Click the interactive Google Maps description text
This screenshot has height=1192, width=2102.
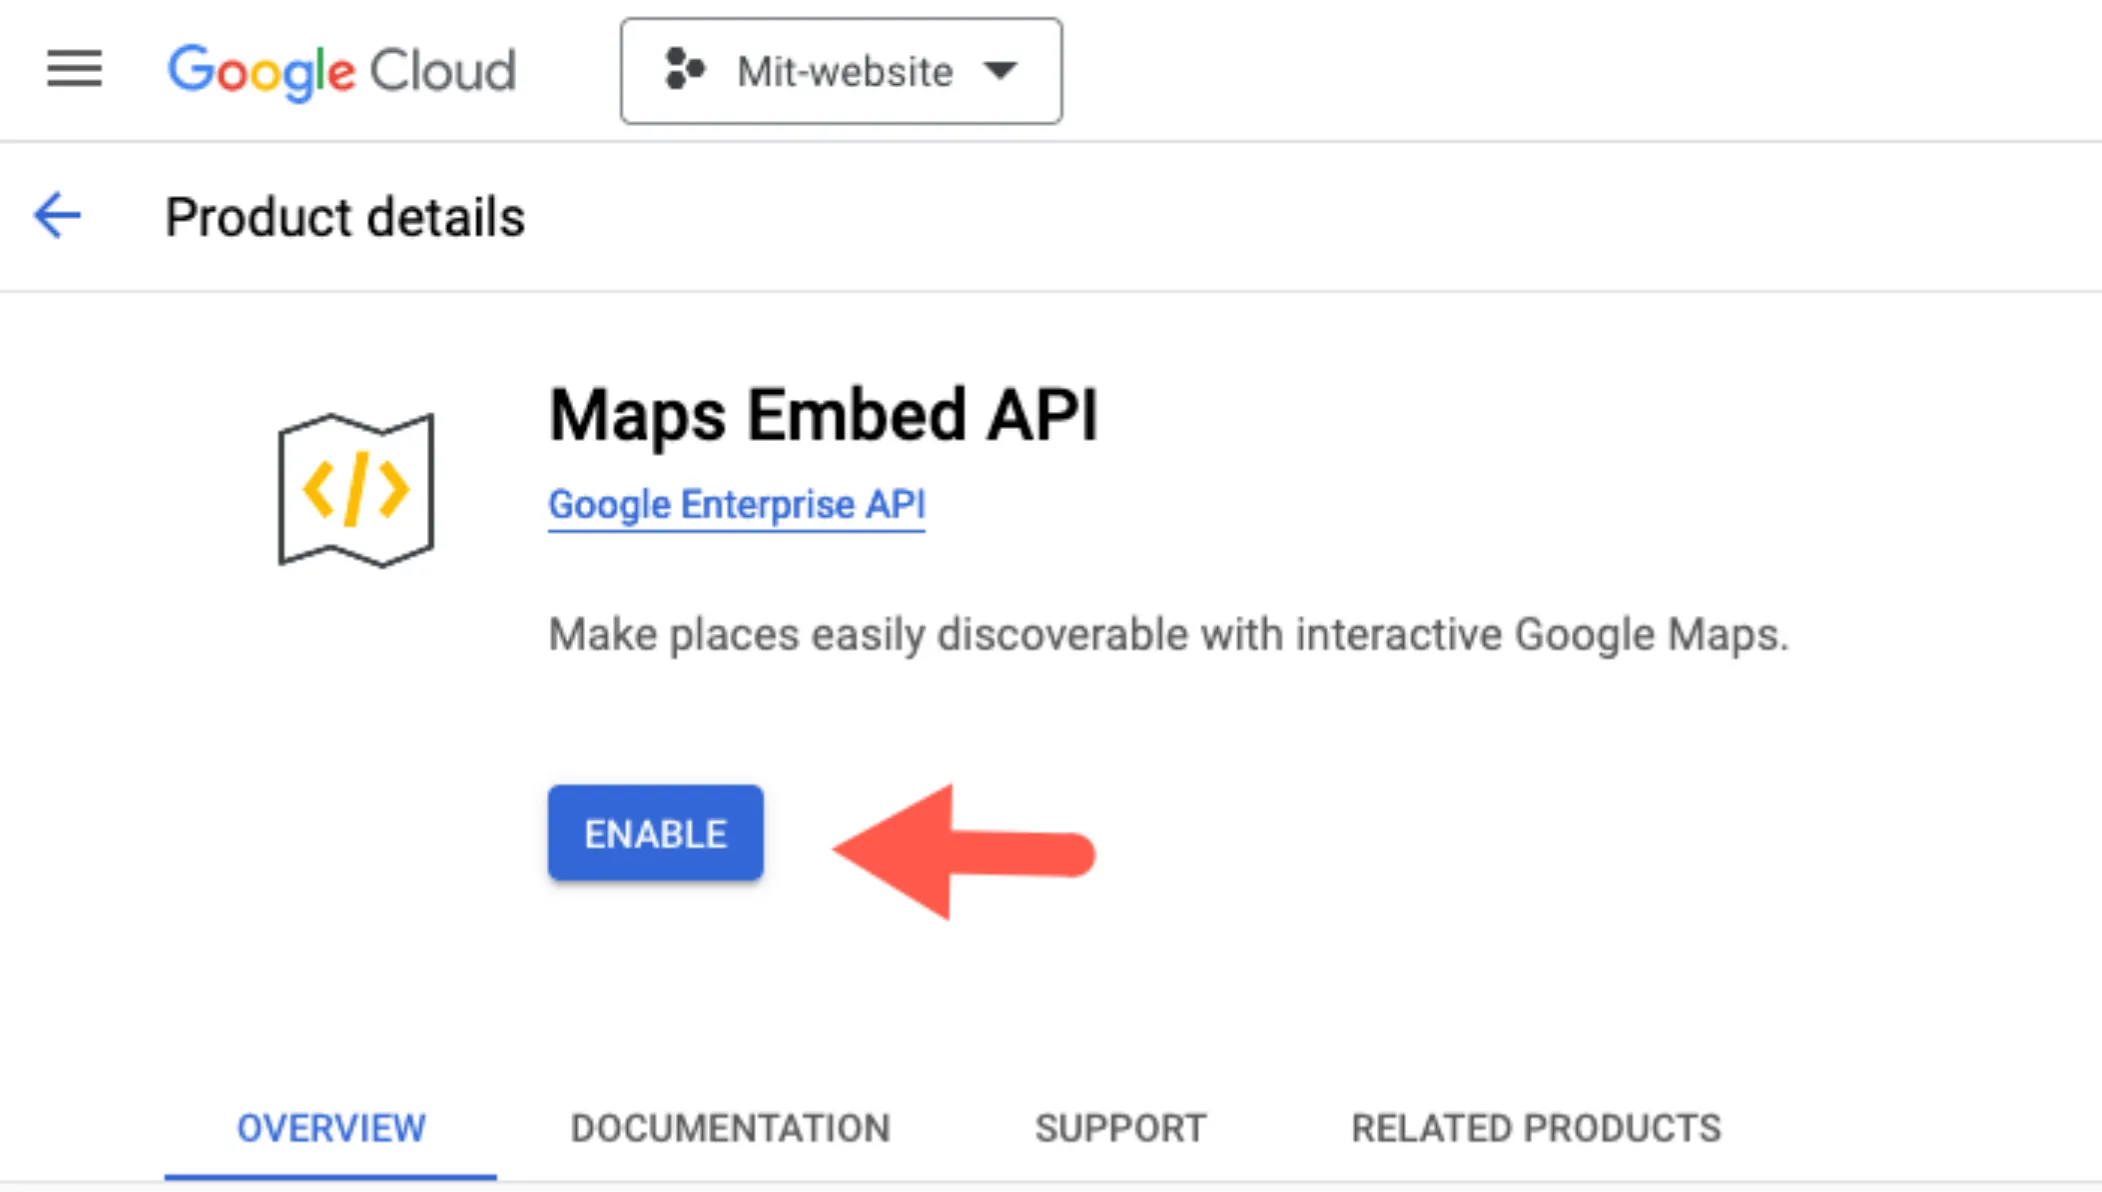(x=1167, y=634)
